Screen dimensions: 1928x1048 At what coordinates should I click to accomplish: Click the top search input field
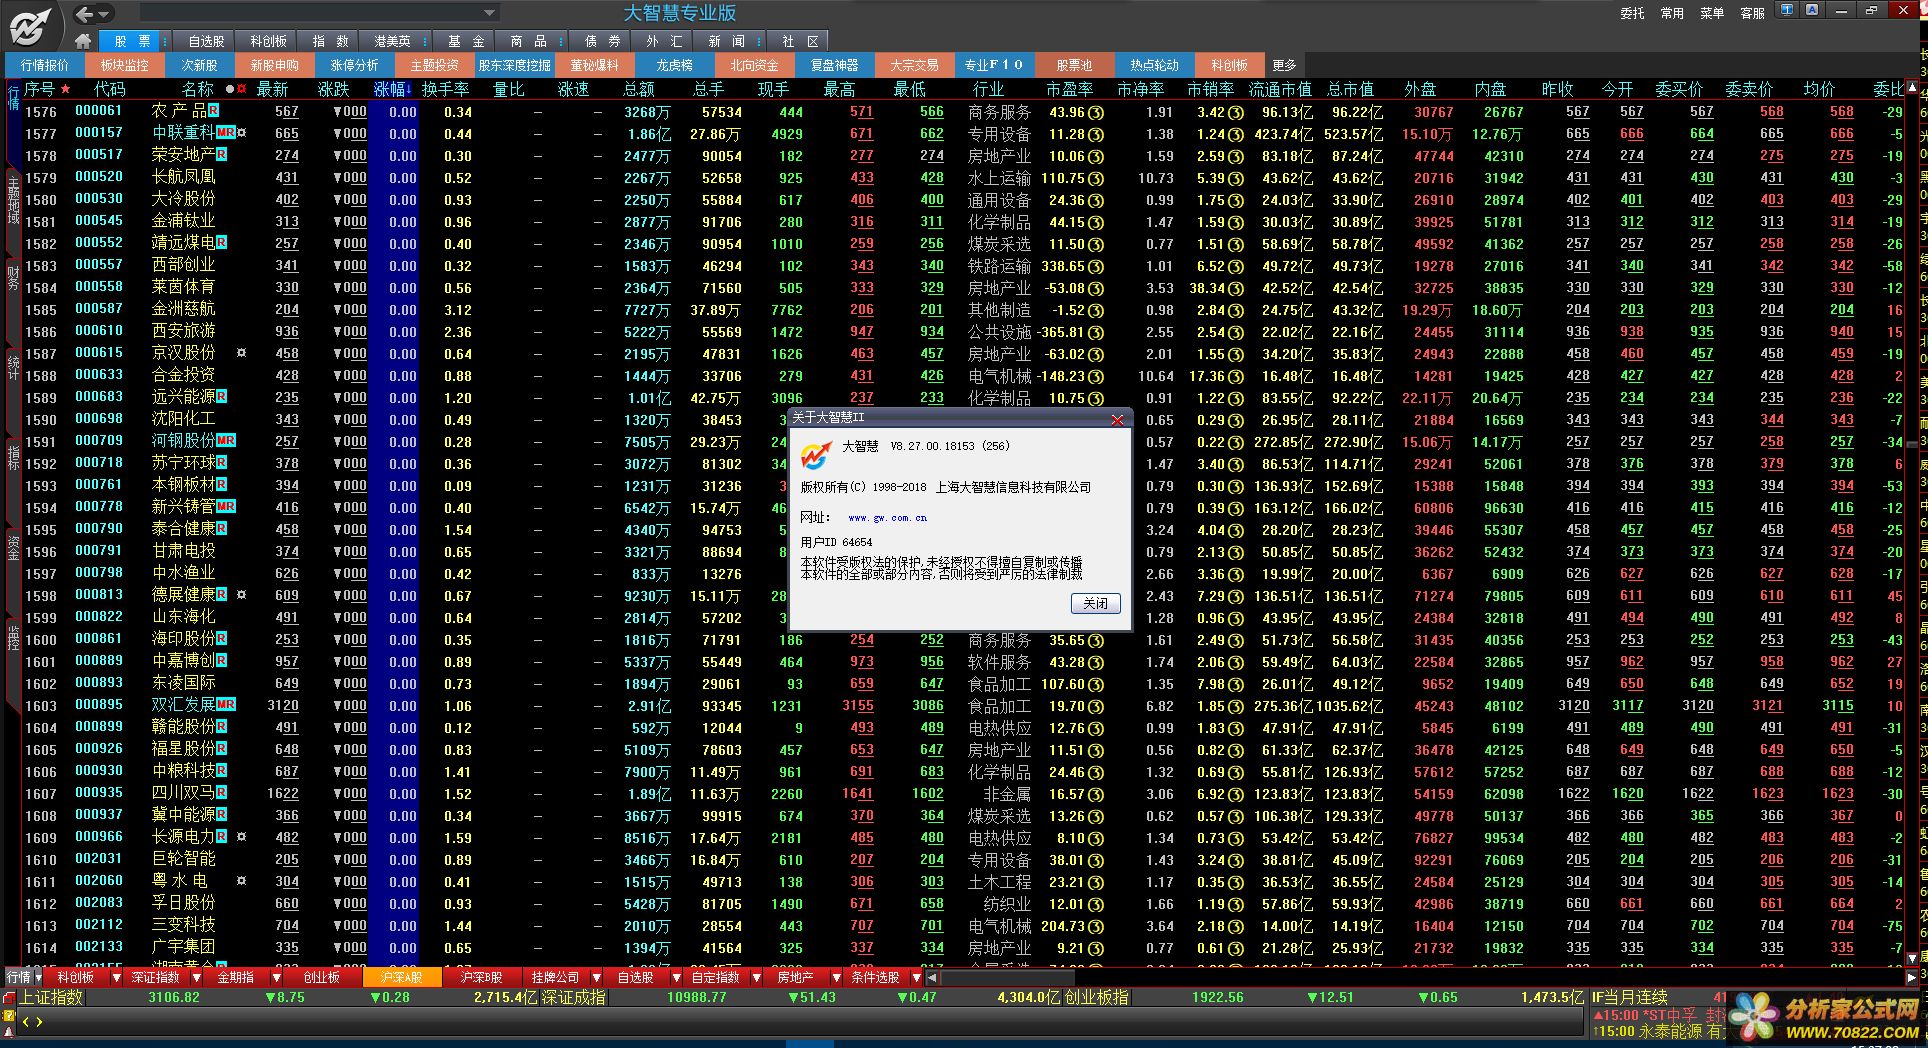[310, 13]
